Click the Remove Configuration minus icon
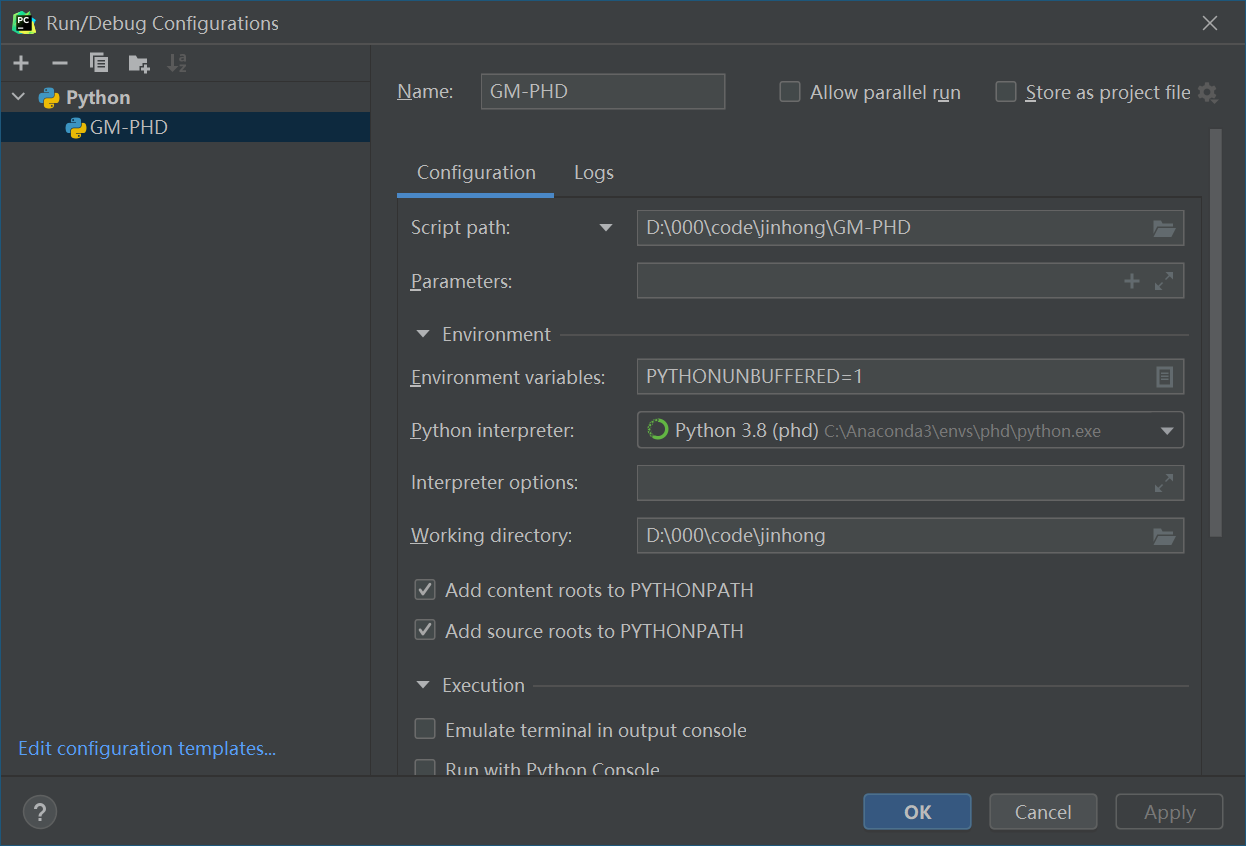 pos(60,63)
